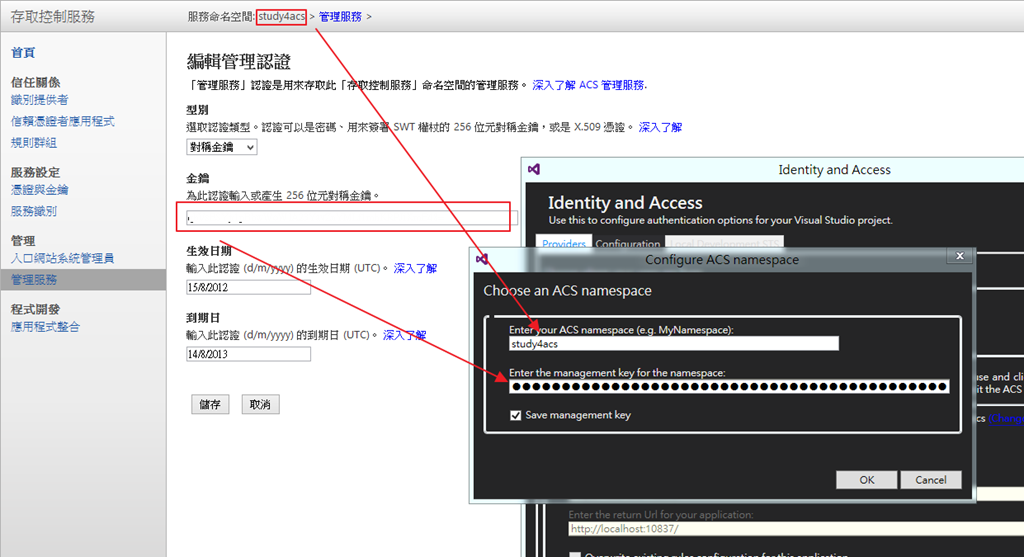Switch to the Providers tab
Viewport: 1024px width, 557px height.
[563, 243]
